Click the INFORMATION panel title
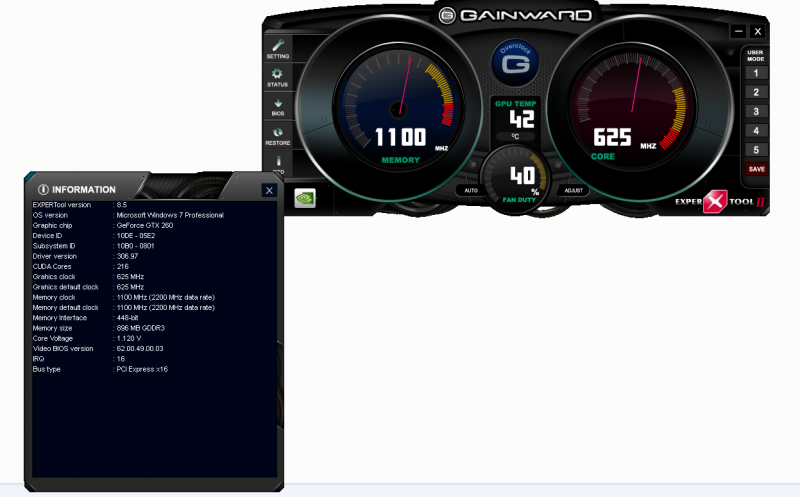800x497 pixels. click(84, 189)
